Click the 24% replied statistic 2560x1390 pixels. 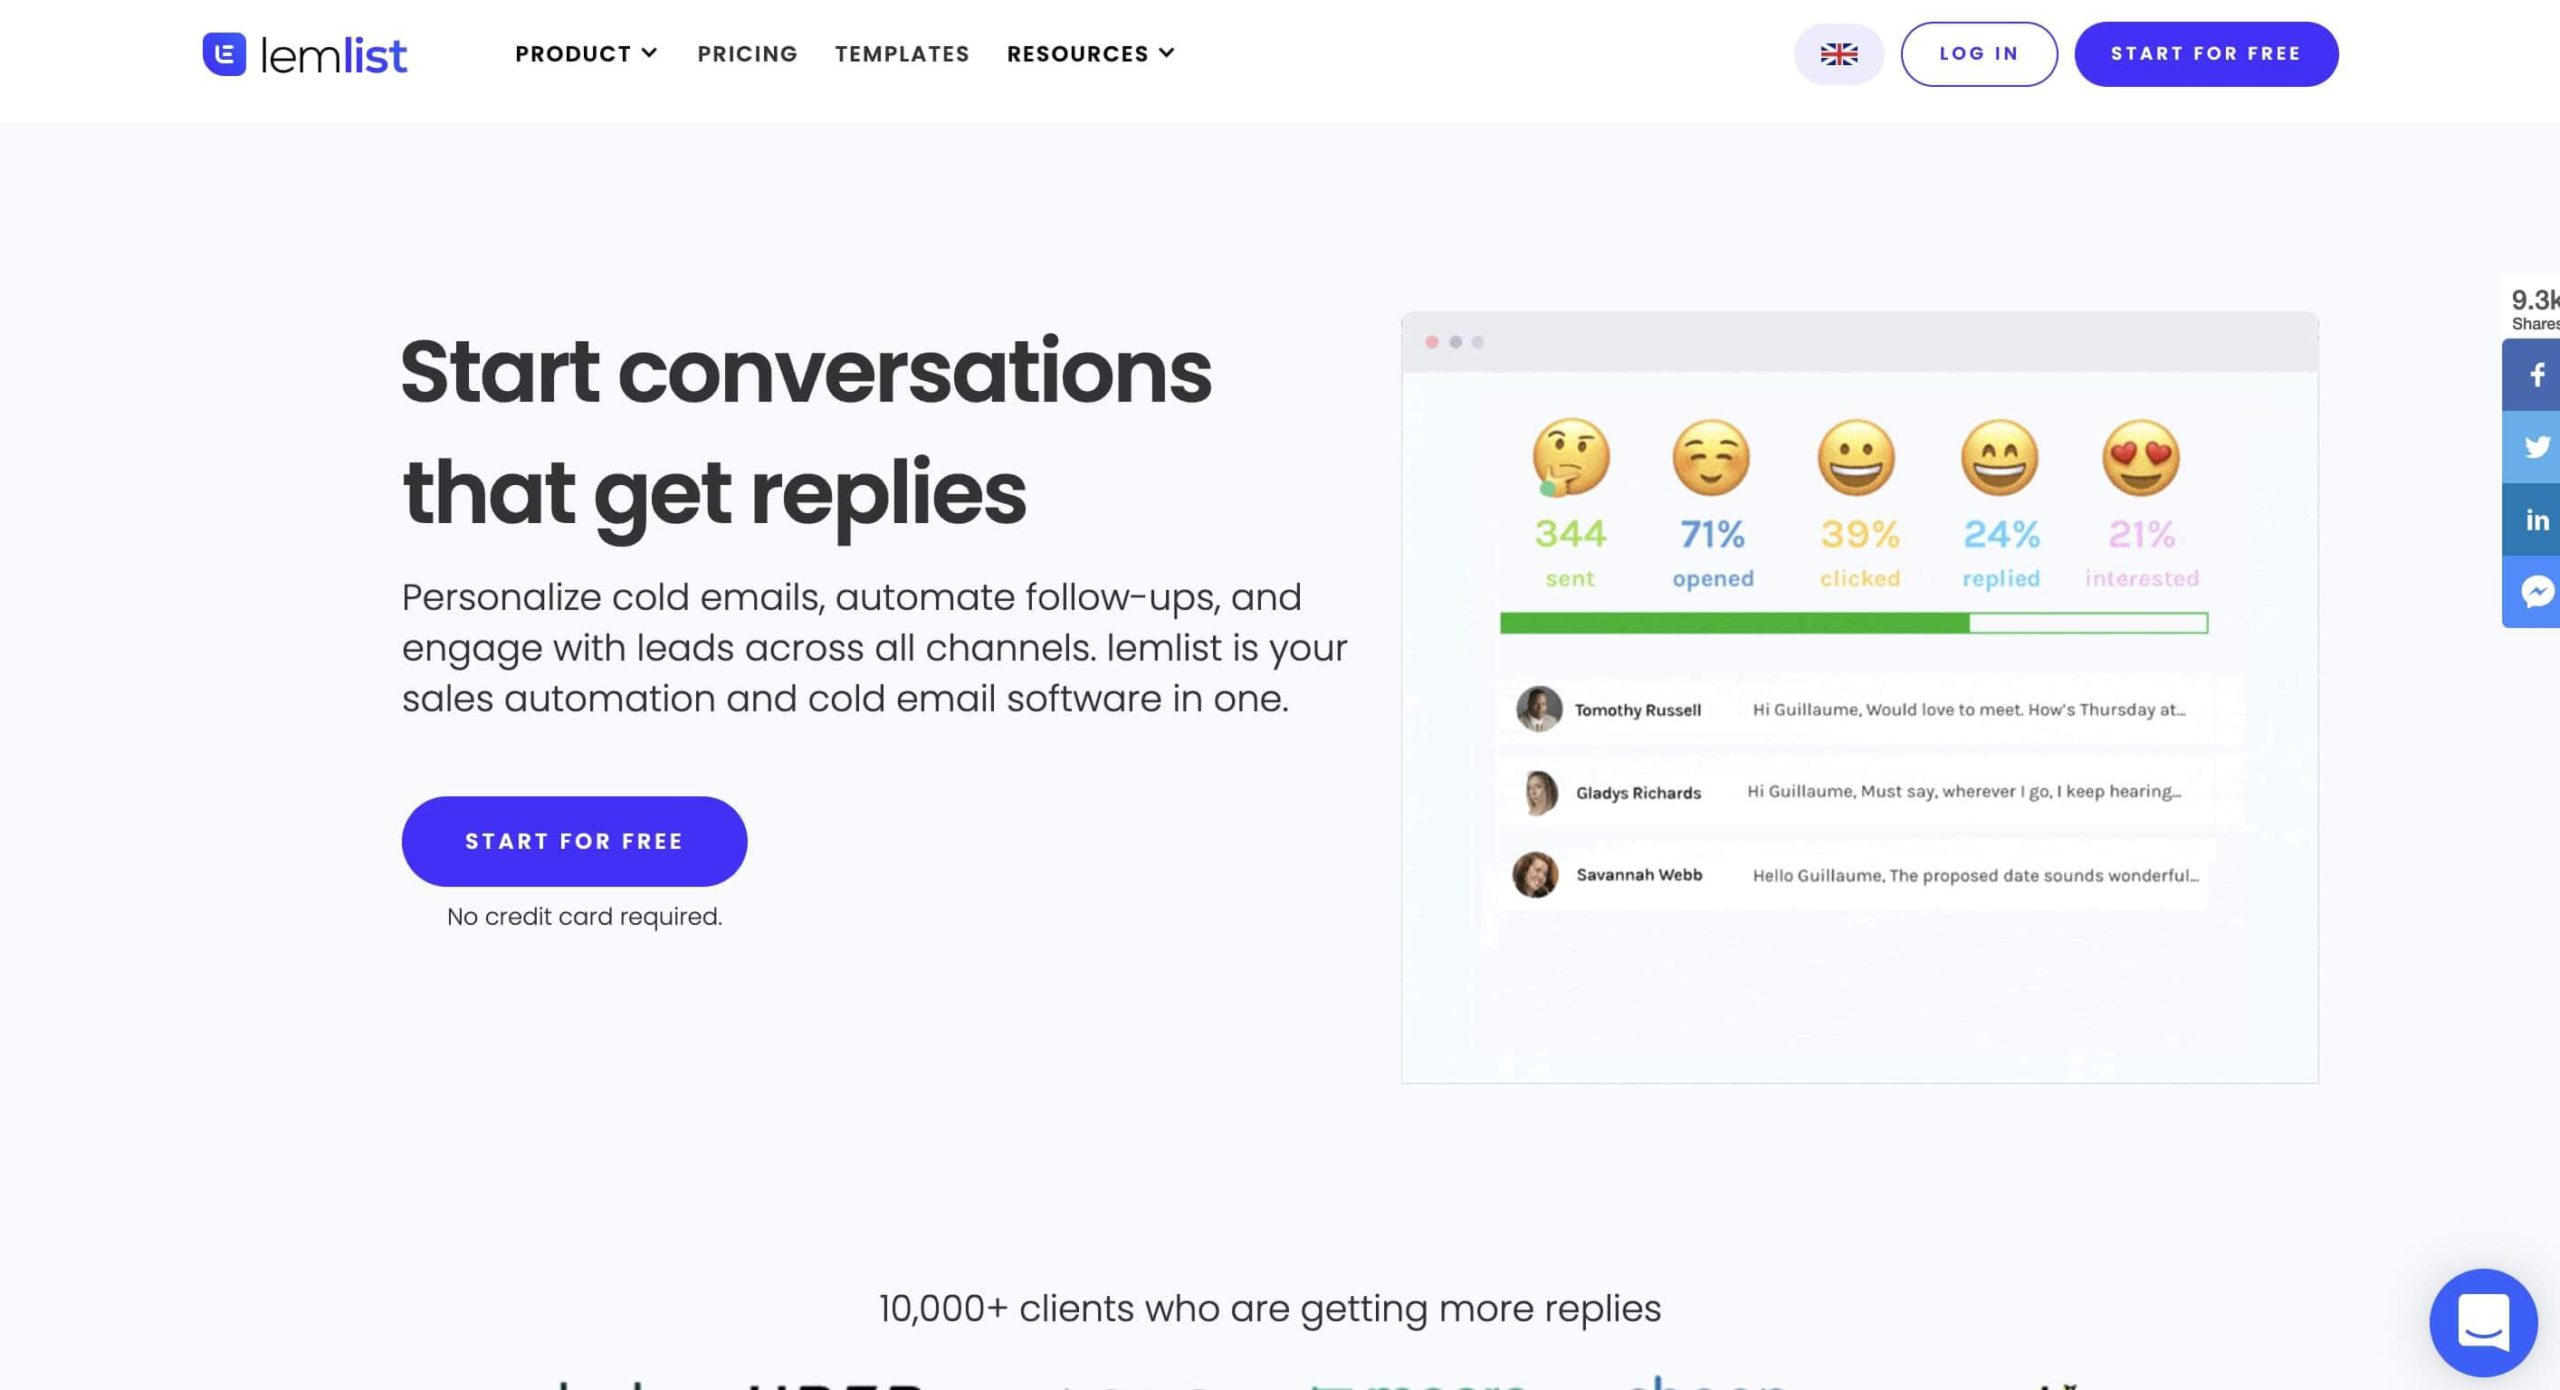pyautogui.click(x=2001, y=552)
